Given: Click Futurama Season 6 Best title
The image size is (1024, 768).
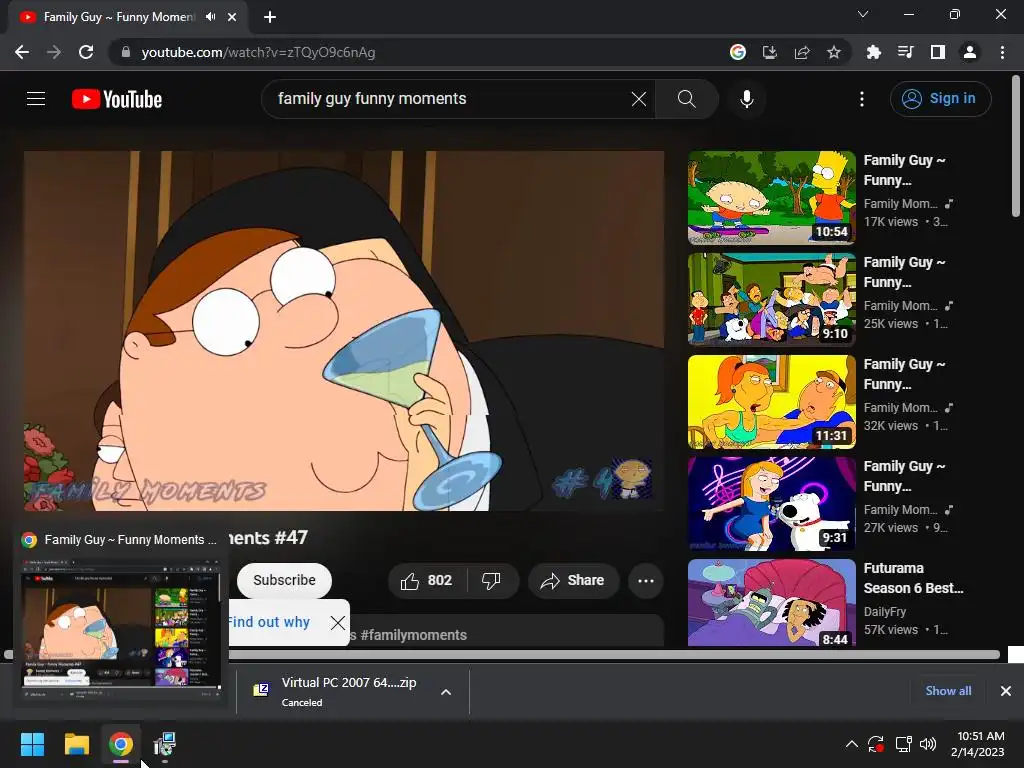Looking at the screenshot, I should [x=913, y=578].
